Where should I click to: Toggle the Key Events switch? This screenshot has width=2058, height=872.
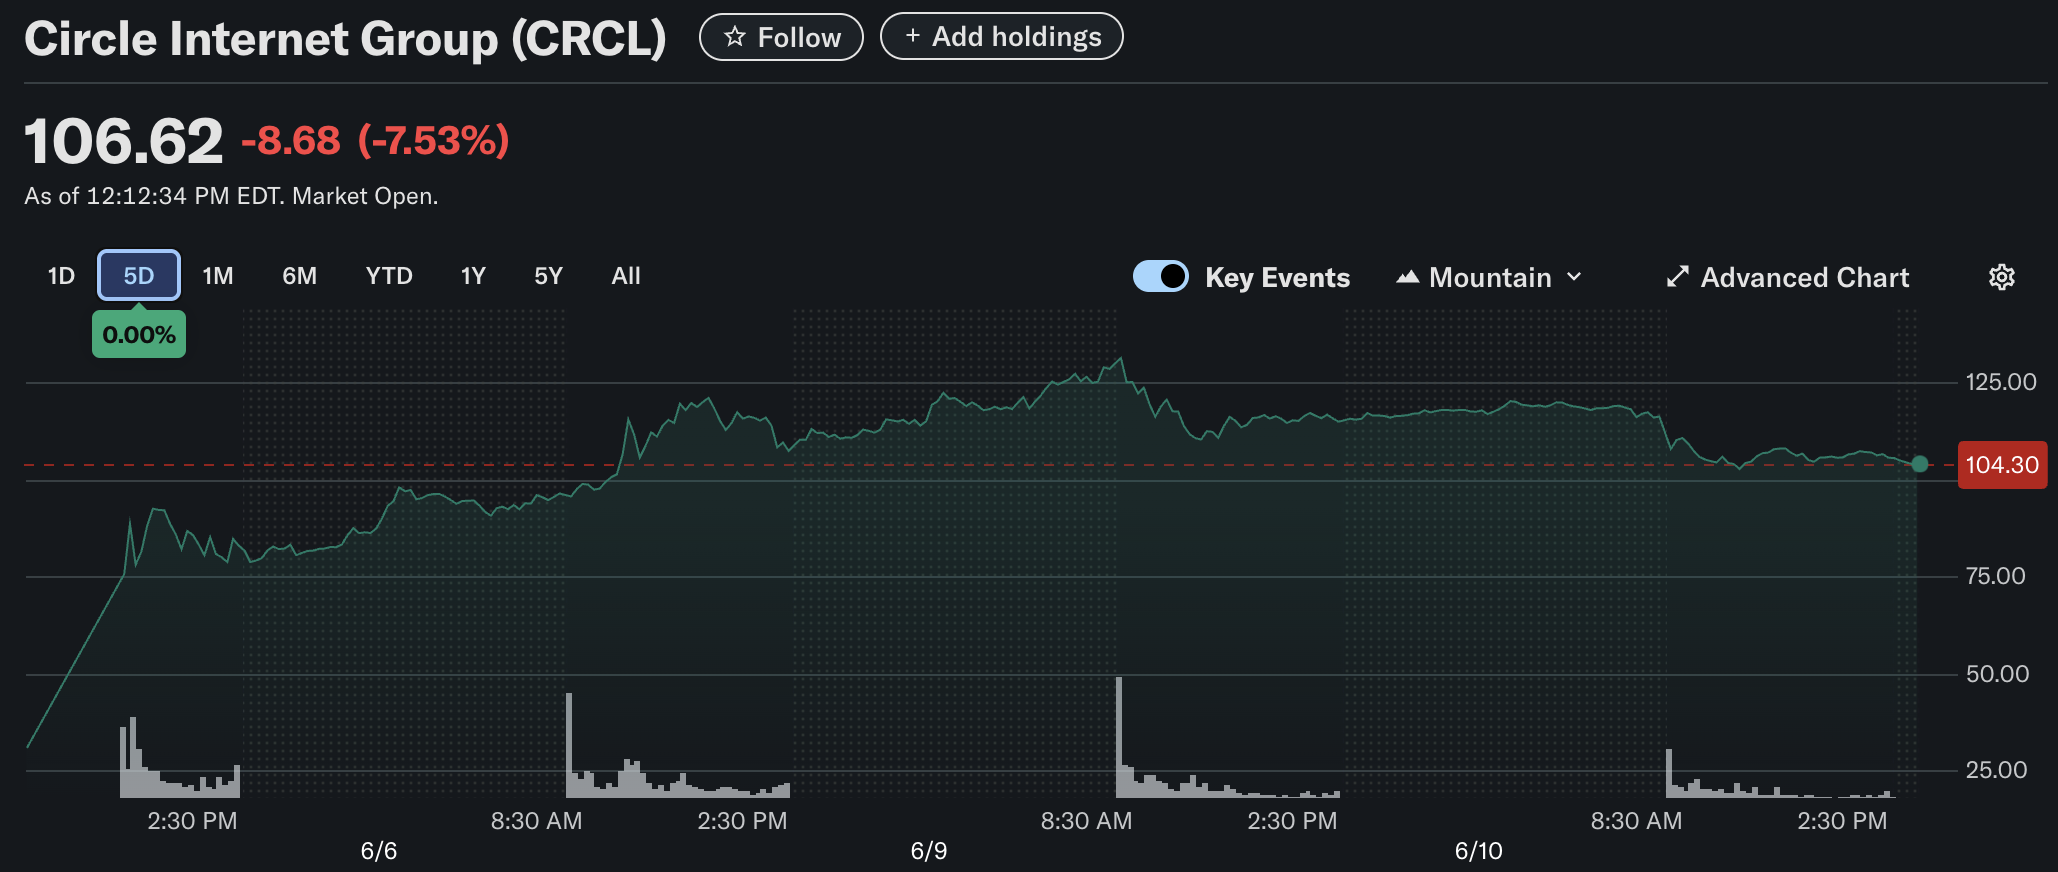point(1161,276)
